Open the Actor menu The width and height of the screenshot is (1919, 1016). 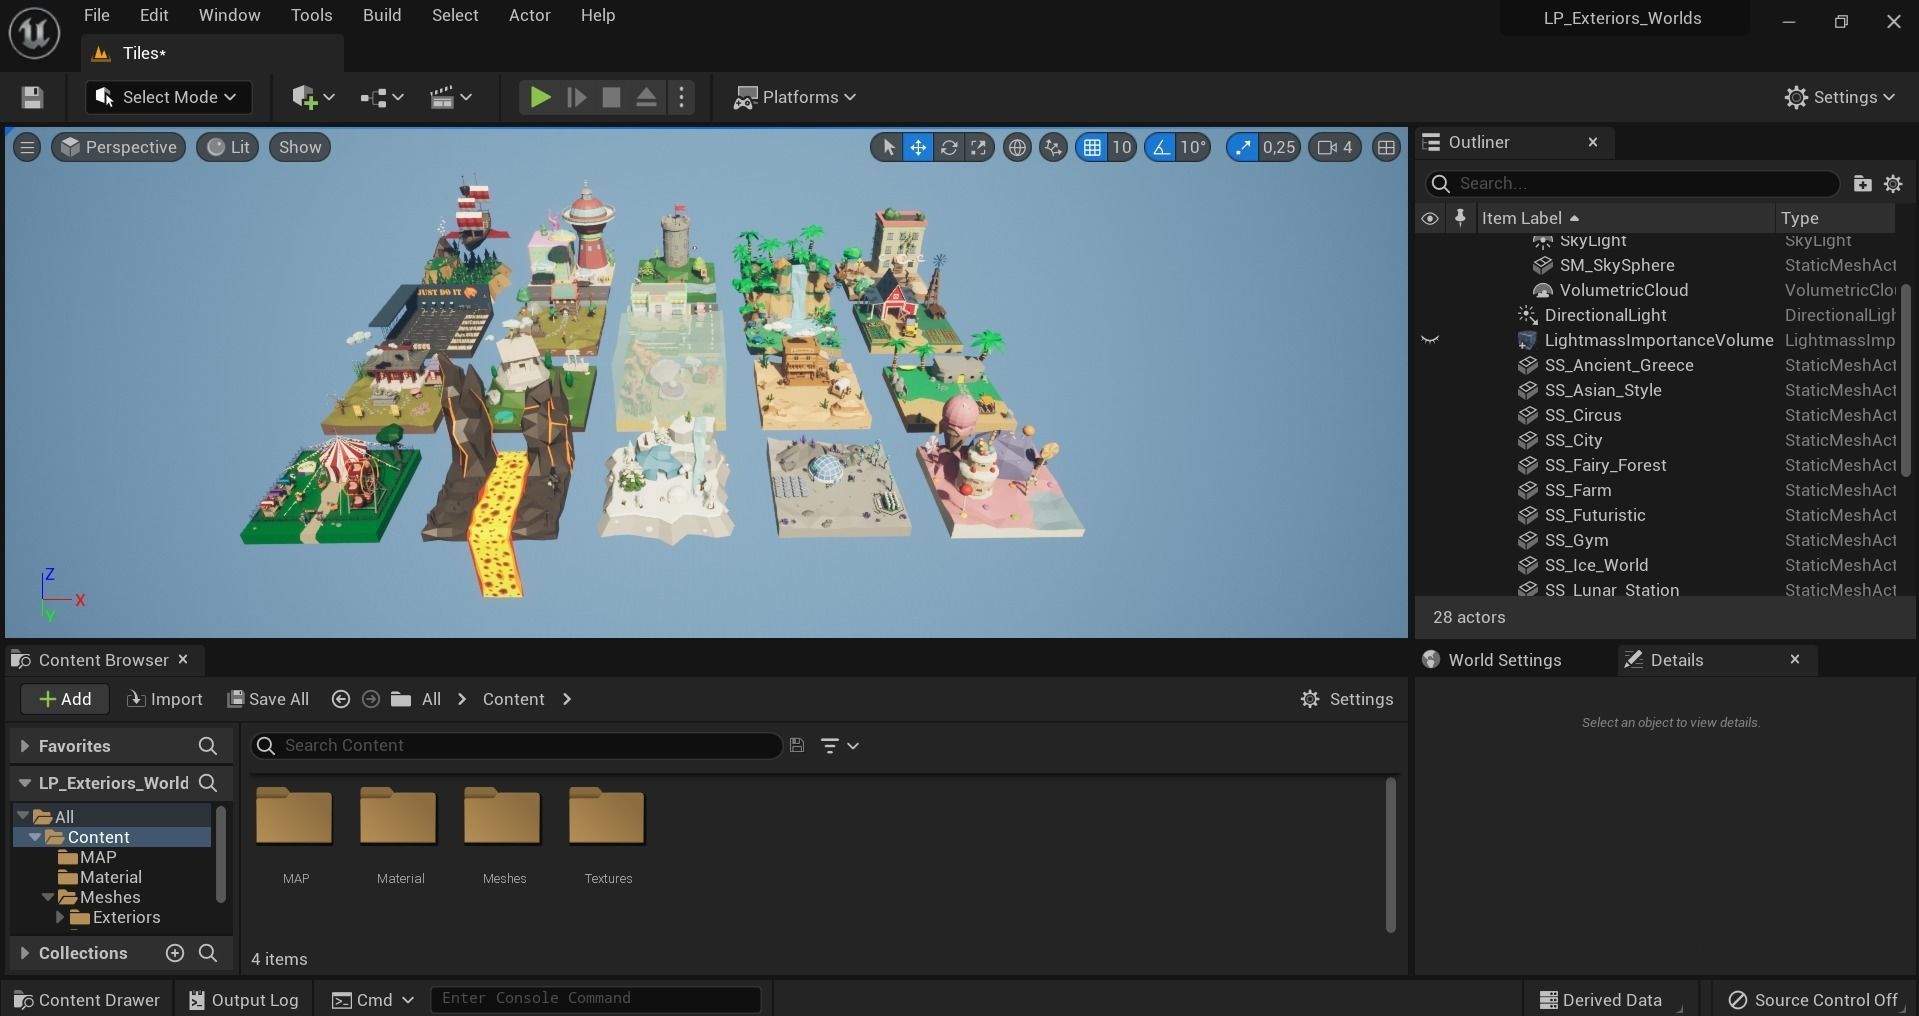[x=529, y=15]
